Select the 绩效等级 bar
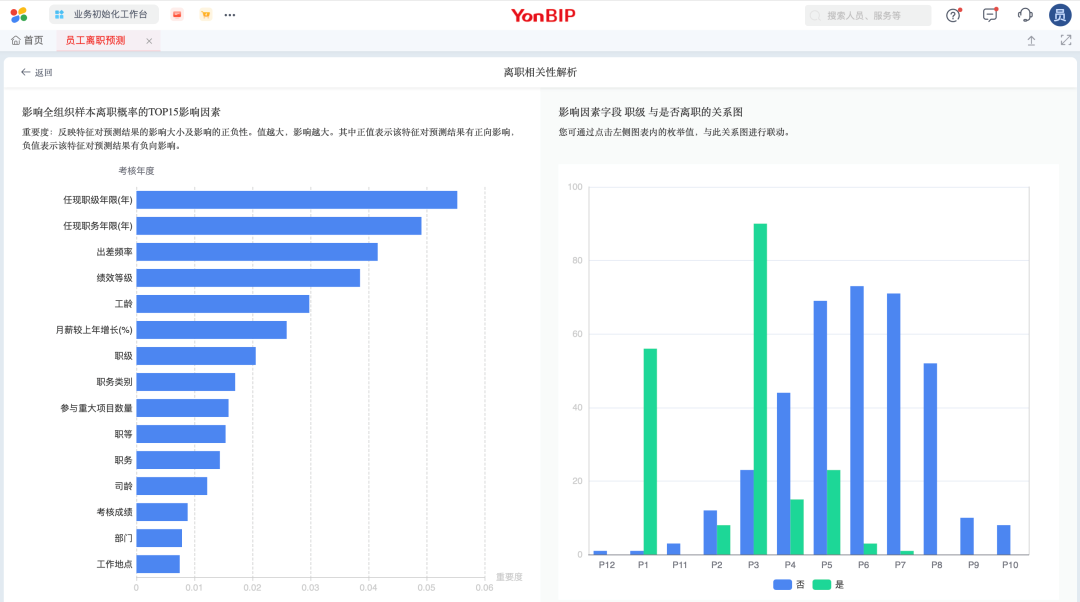Screen dimensions: 1080x602 pyautogui.click(x=248, y=278)
